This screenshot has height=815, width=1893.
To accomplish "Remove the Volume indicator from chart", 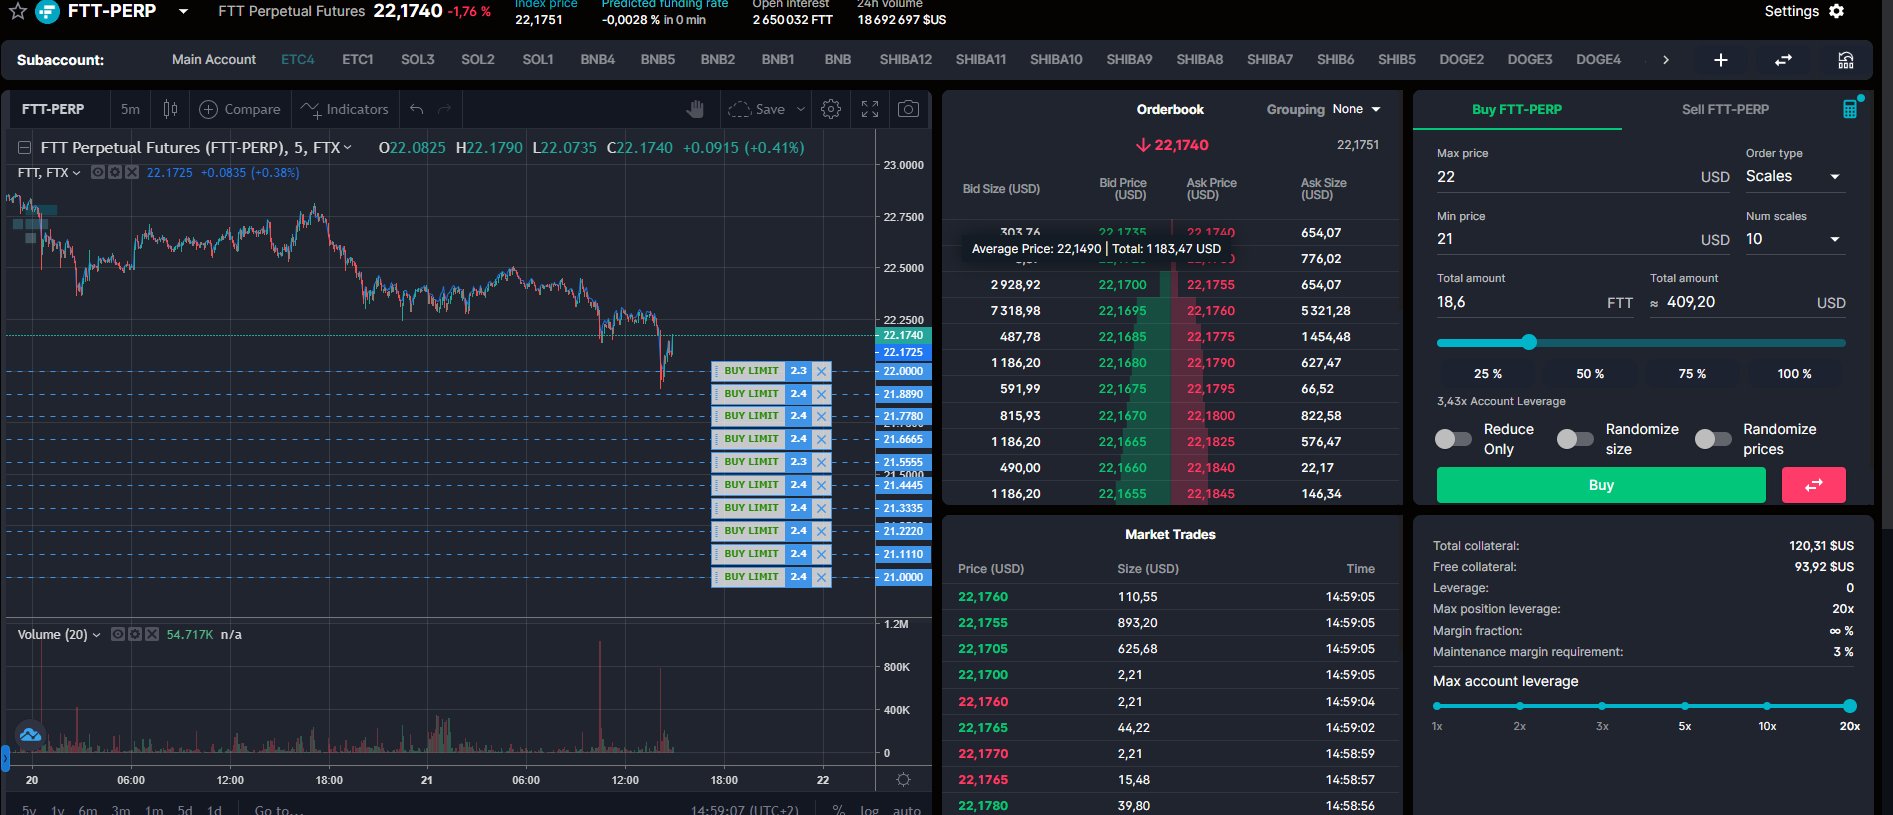I will tap(152, 634).
